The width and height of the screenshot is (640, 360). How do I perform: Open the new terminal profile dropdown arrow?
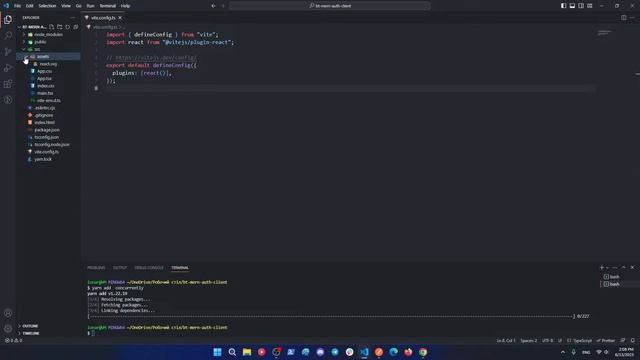[x=607, y=268]
